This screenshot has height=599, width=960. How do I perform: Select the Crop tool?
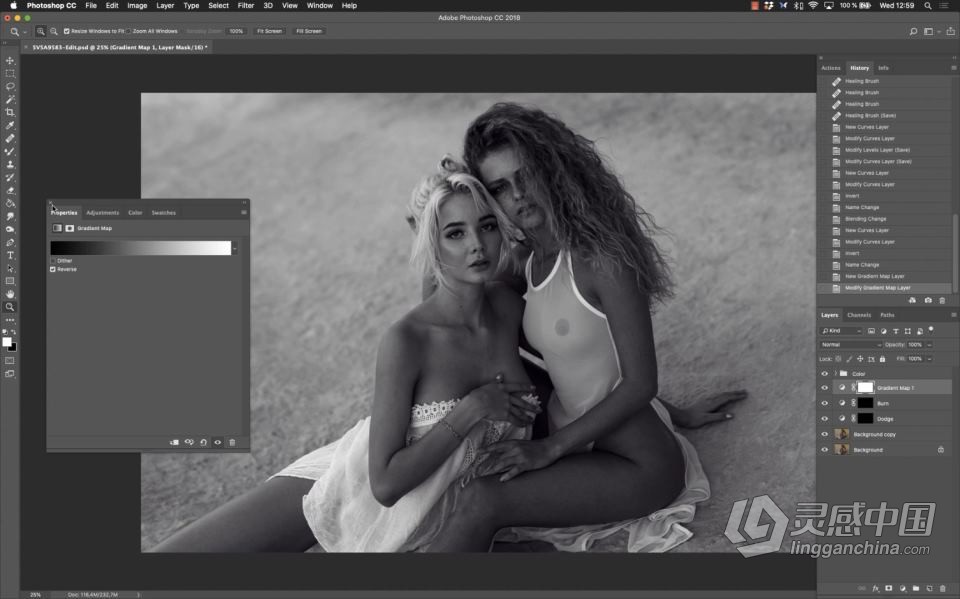[x=11, y=112]
